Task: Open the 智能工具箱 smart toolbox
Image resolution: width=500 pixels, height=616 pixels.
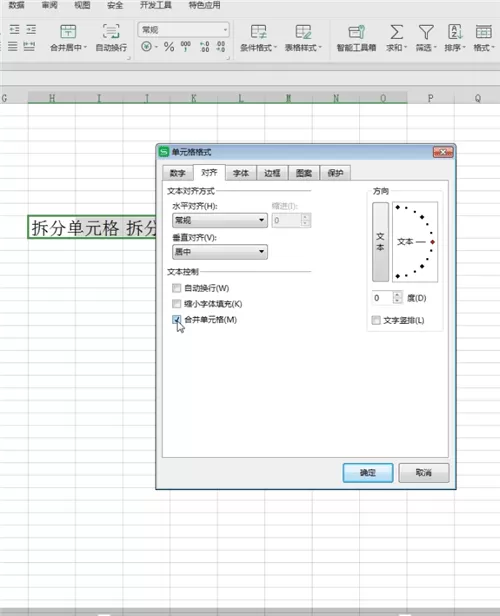Action: [x=357, y=38]
